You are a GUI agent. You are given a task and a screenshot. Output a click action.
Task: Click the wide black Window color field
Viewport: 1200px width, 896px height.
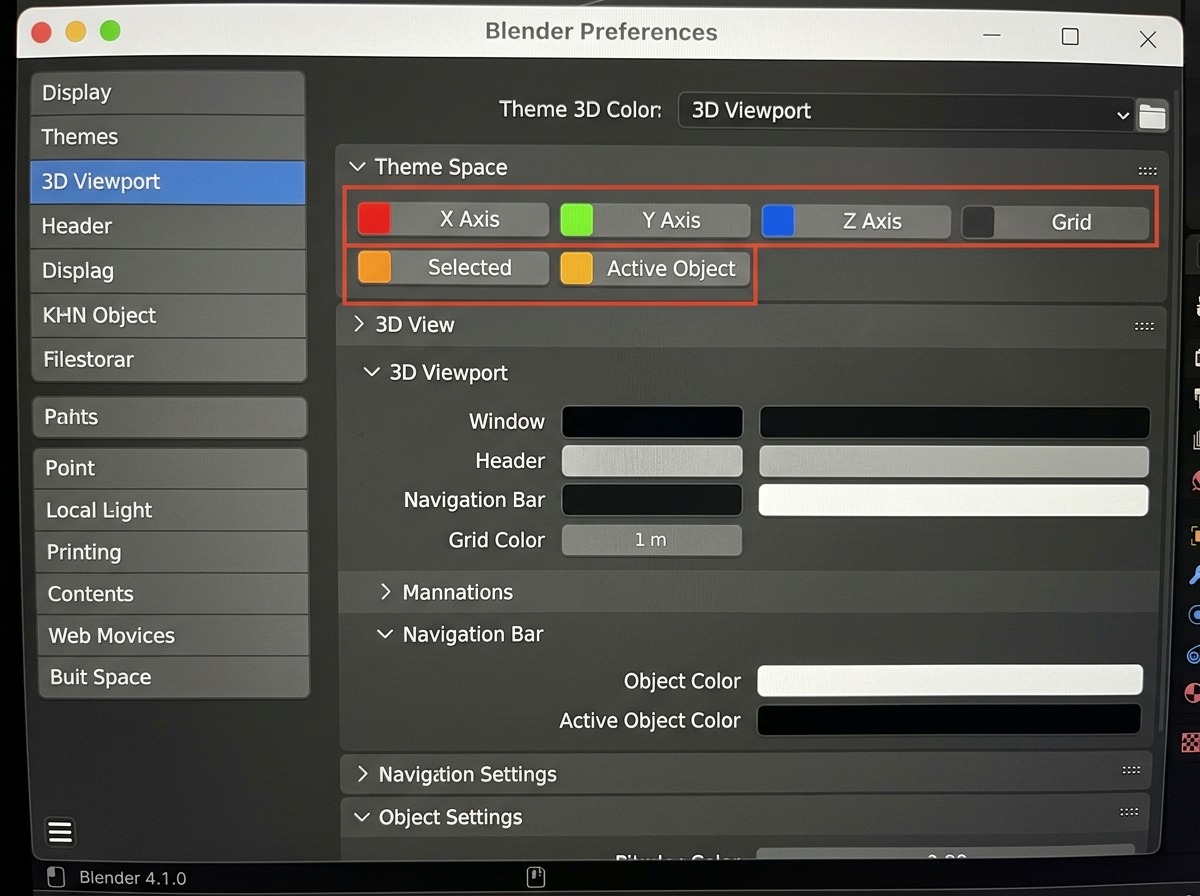955,422
